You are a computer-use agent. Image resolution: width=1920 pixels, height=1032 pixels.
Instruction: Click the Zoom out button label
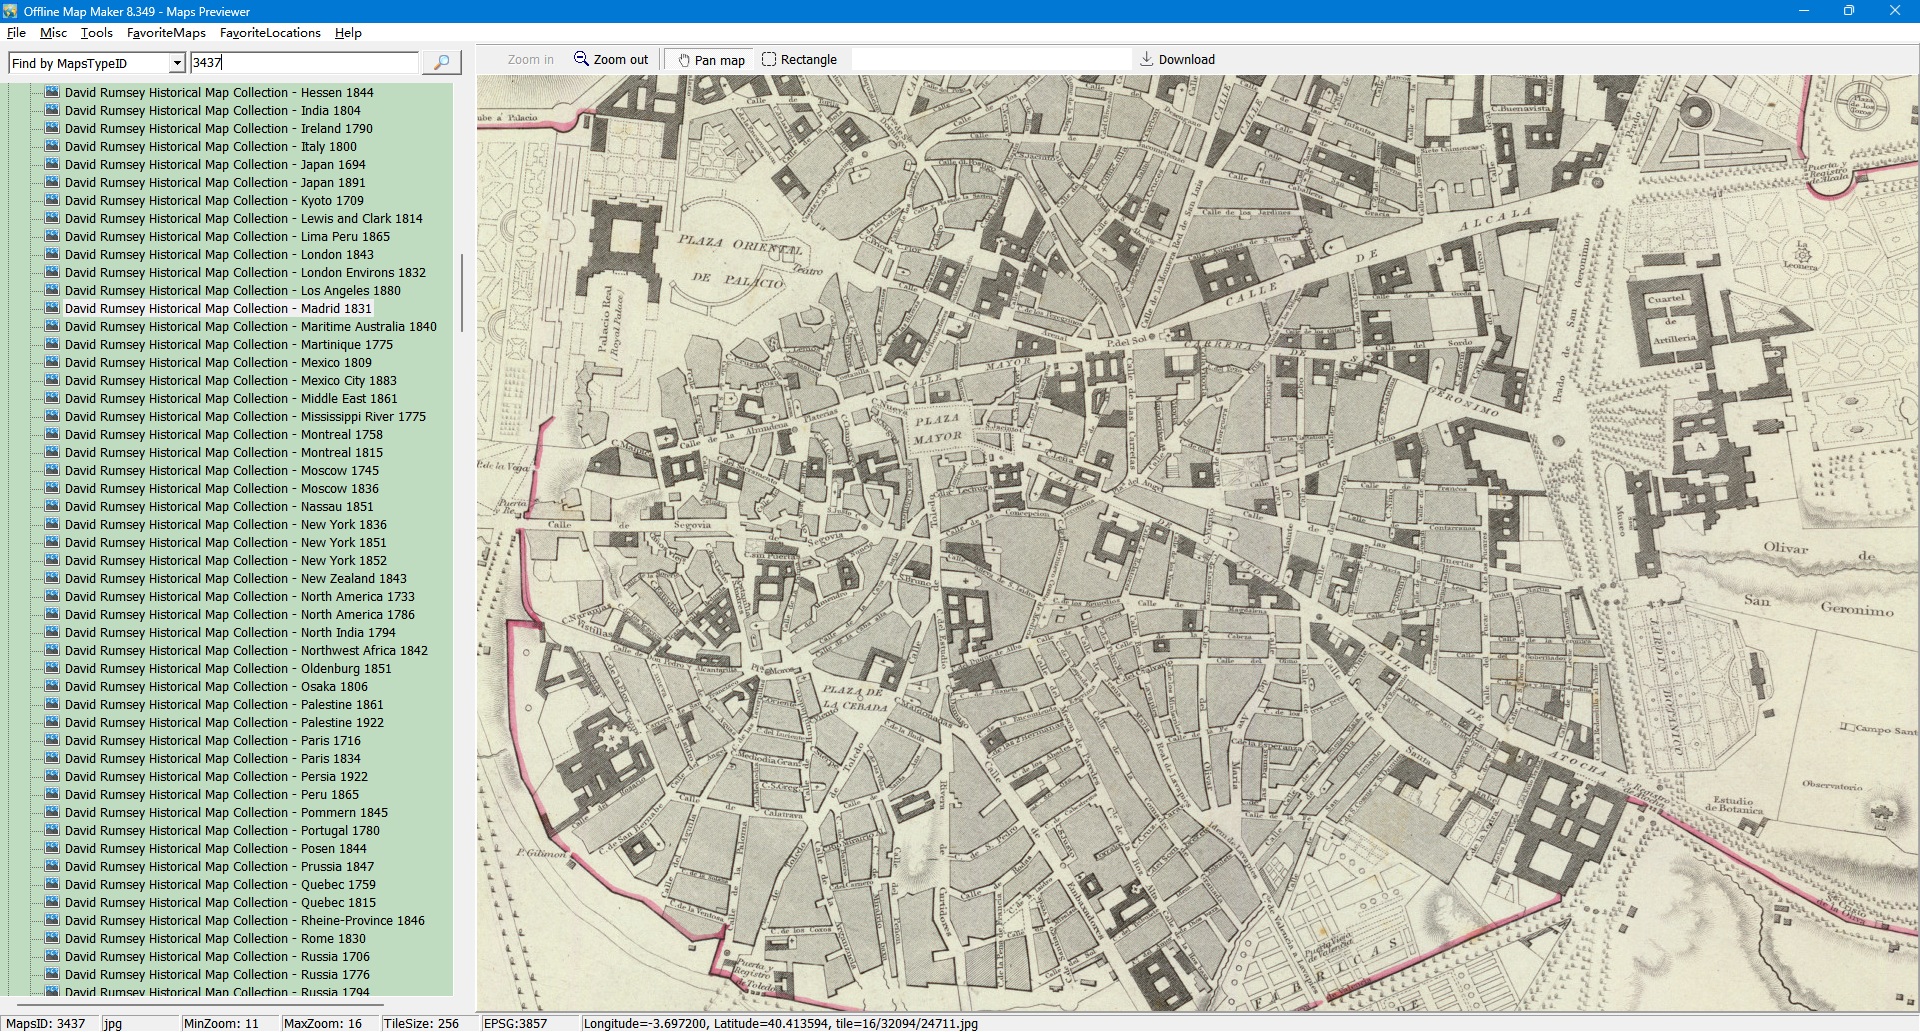pos(621,59)
